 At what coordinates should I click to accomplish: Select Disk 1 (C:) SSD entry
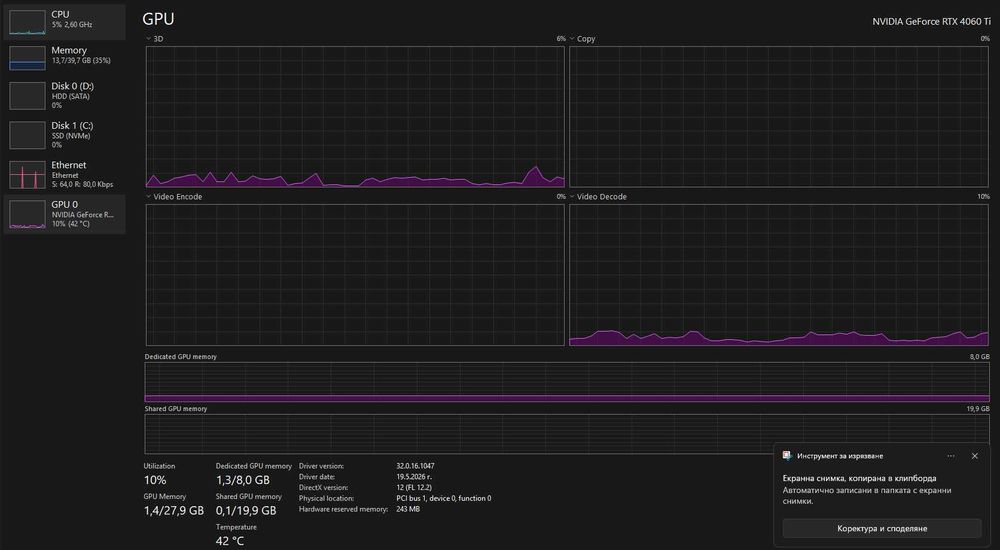coord(64,135)
